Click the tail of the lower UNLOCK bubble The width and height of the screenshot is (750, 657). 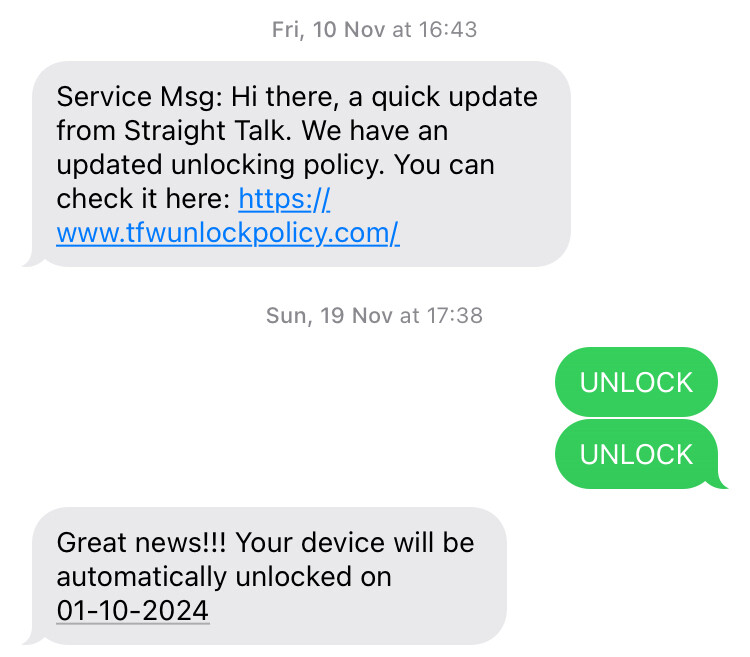[x=717, y=482]
